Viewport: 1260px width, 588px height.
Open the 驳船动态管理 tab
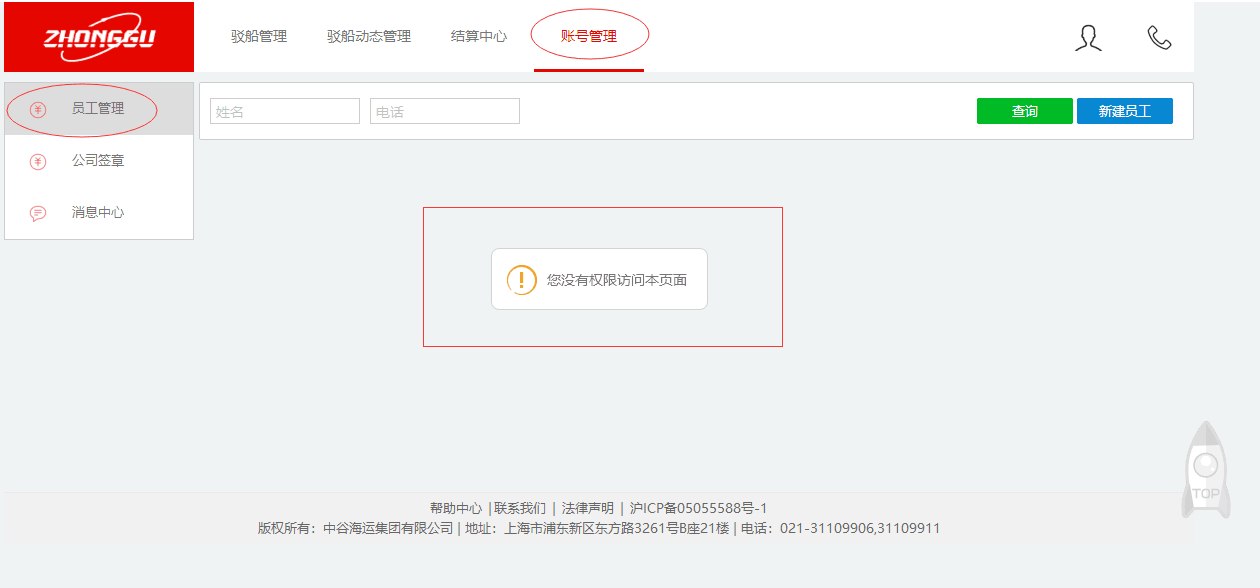coord(369,37)
